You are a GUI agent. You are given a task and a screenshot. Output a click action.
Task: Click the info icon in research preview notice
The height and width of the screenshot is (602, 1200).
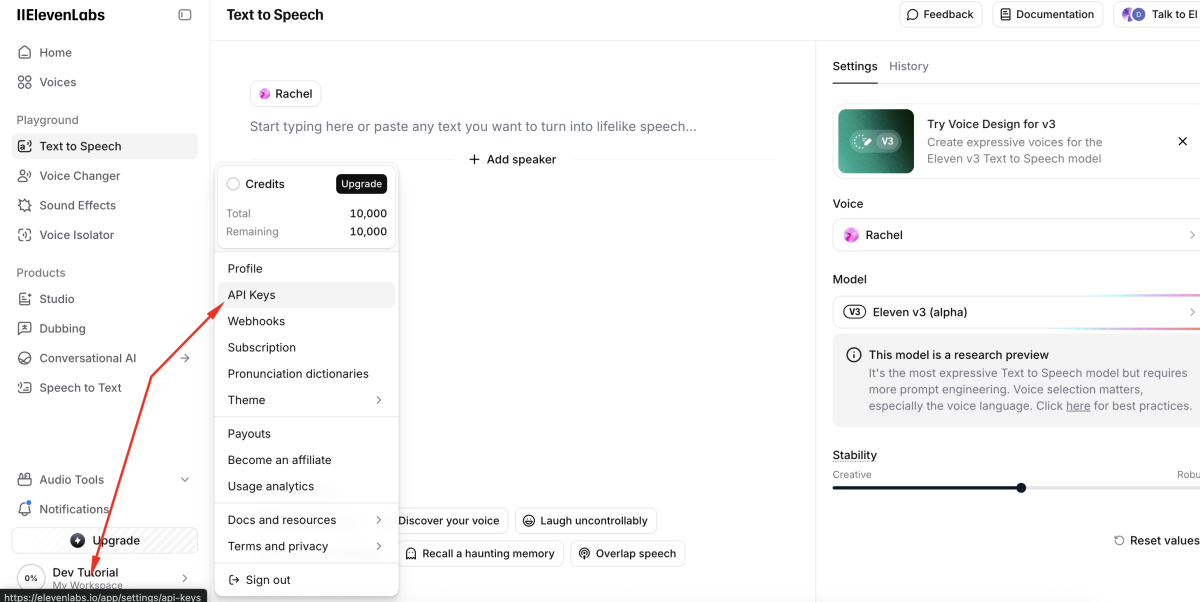854,355
